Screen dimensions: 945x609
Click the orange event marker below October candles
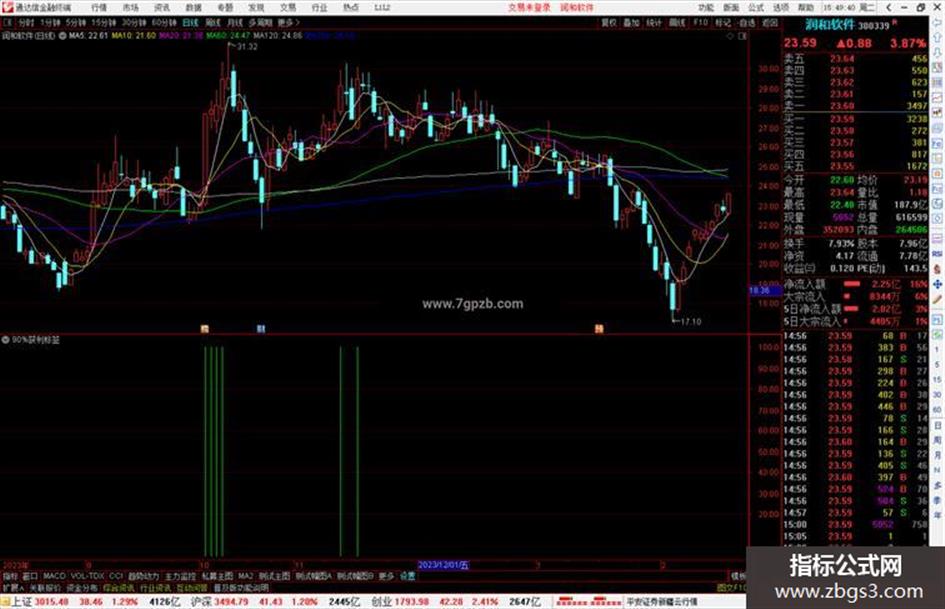(x=204, y=329)
